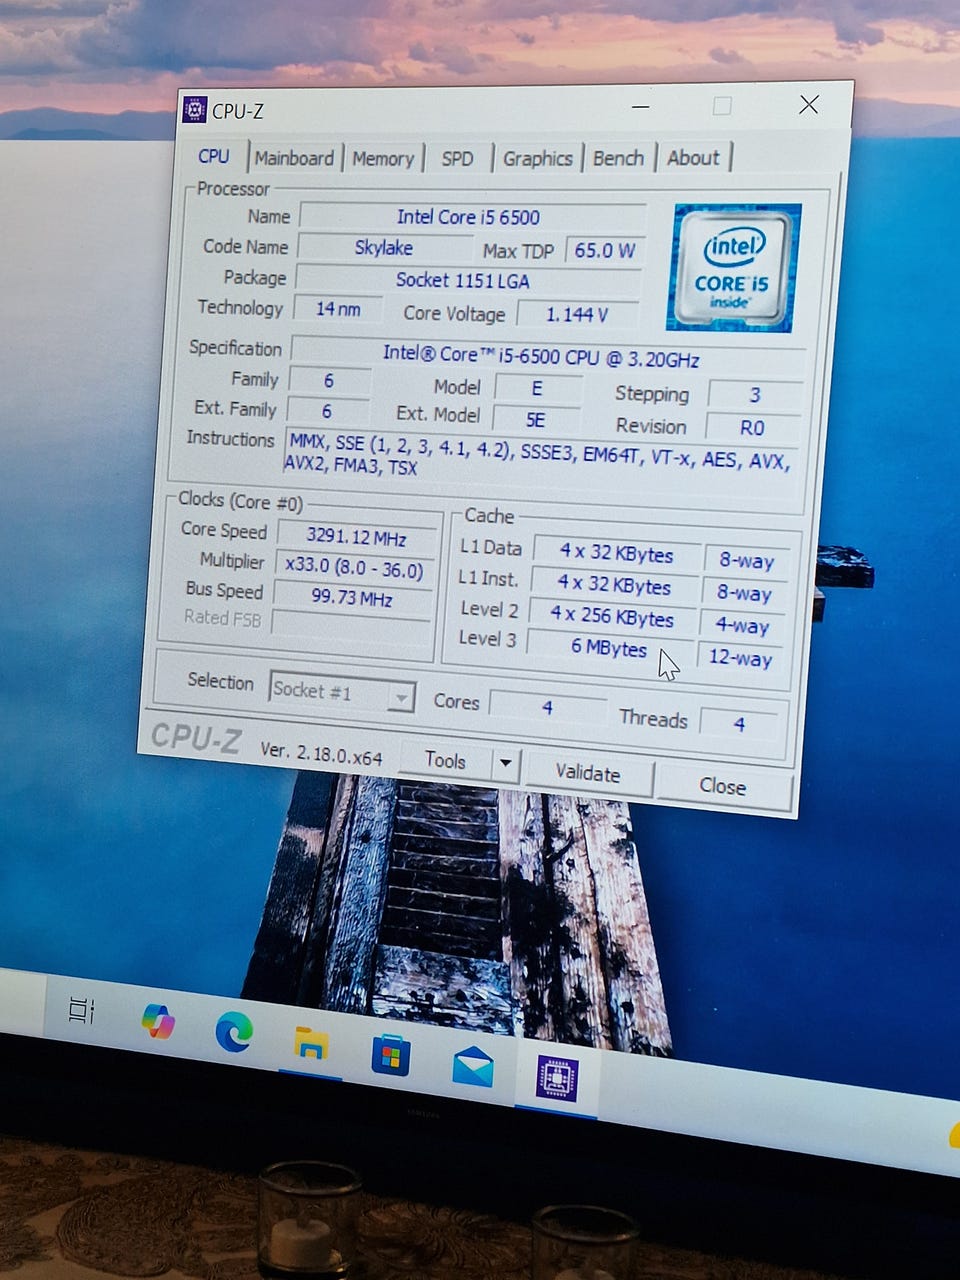Select the Graphics tab
The width and height of the screenshot is (960, 1280).
pyautogui.click(x=538, y=158)
